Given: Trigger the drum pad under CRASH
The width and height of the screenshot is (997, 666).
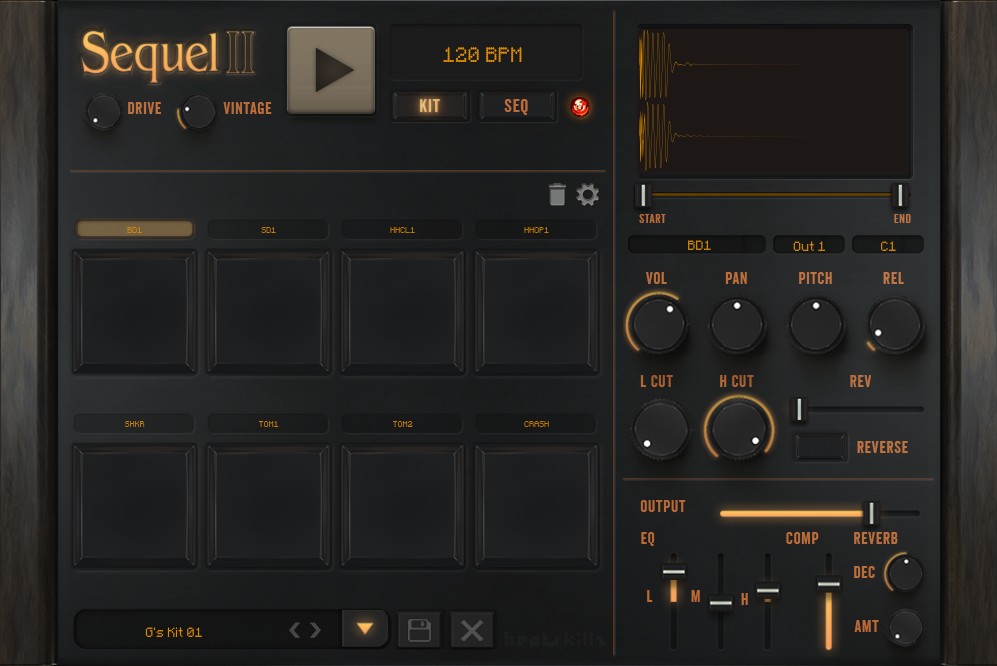Looking at the screenshot, I should click(537, 505).
